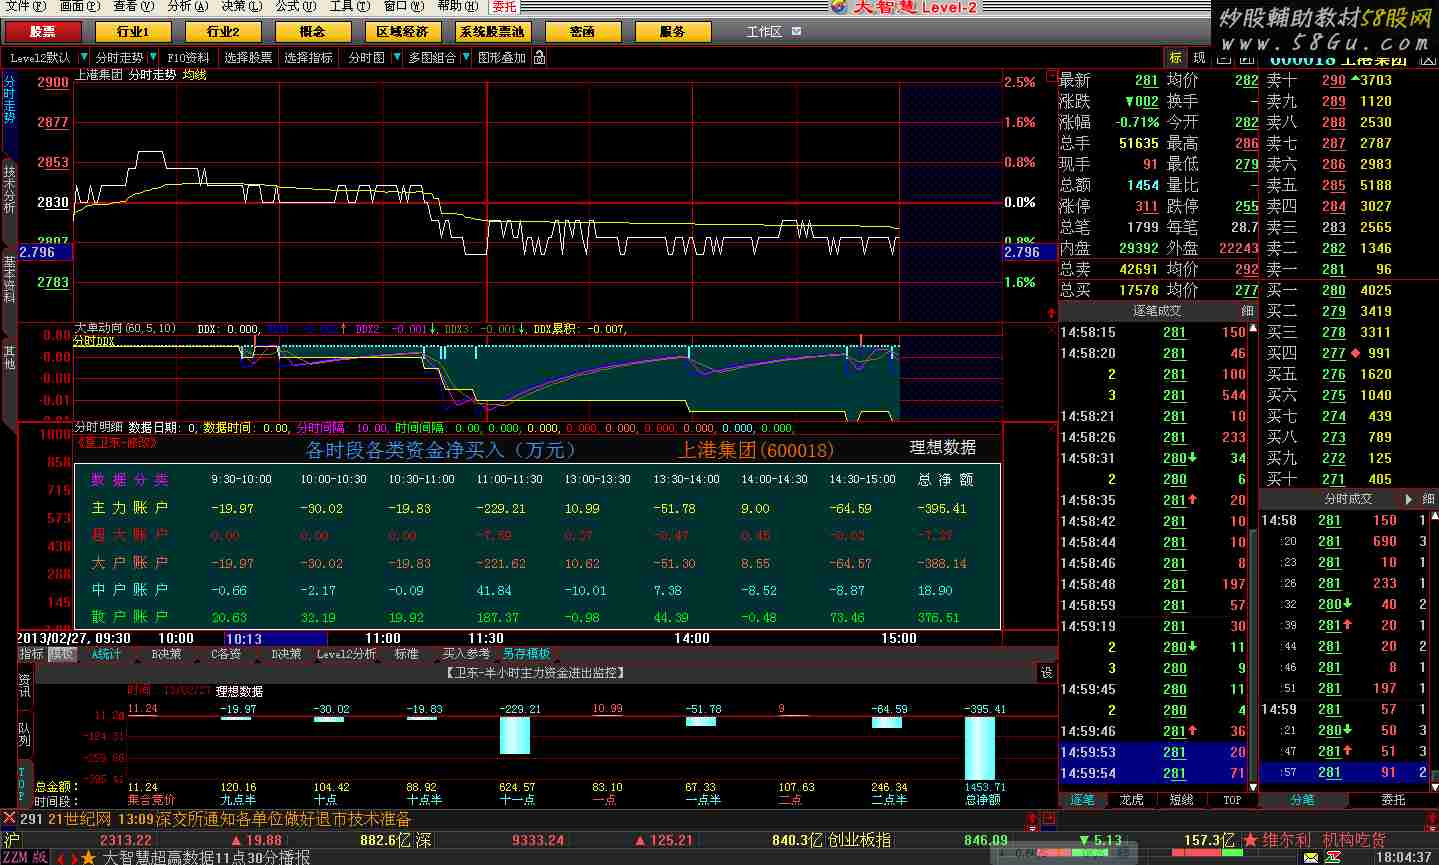Open the 文件 menu
1439x865 pixels.
click(x=24, y=6)
